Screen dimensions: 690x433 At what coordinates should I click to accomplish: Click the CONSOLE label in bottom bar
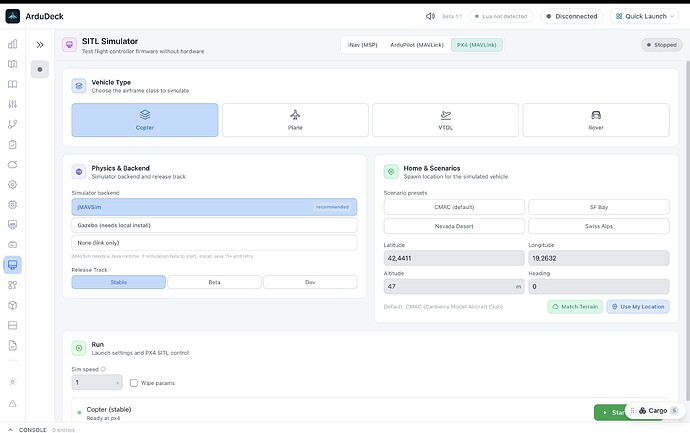[x=33, y=430]
